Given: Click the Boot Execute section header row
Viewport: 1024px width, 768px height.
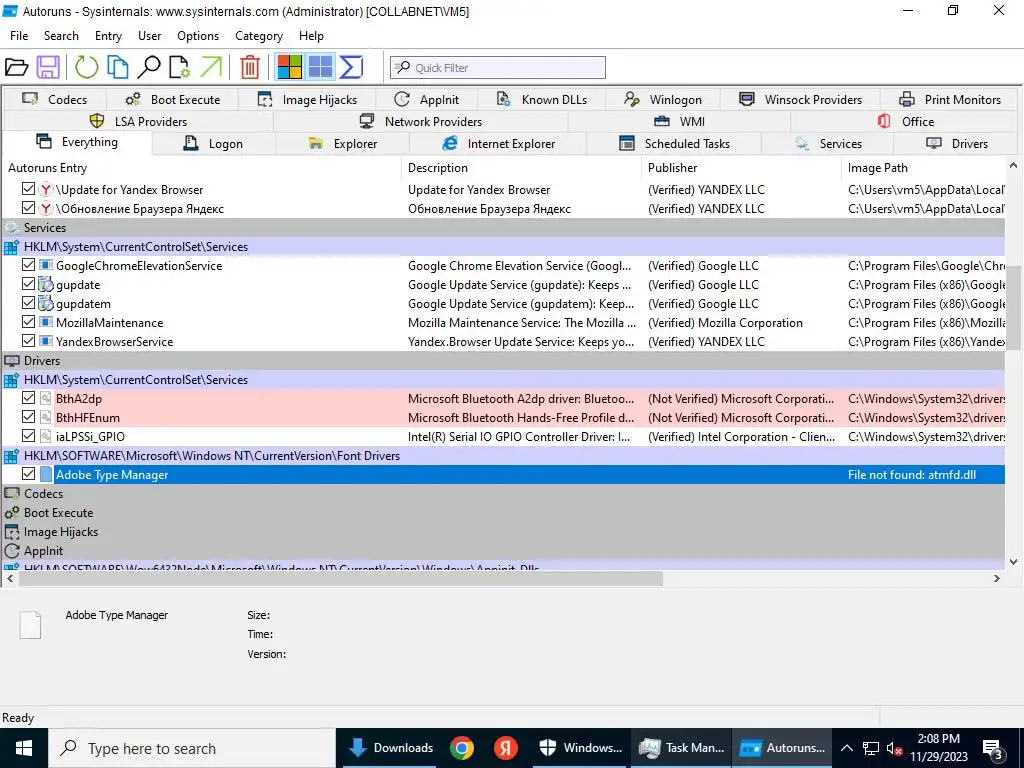Looking at the screenshot, I should click(503, 513).
